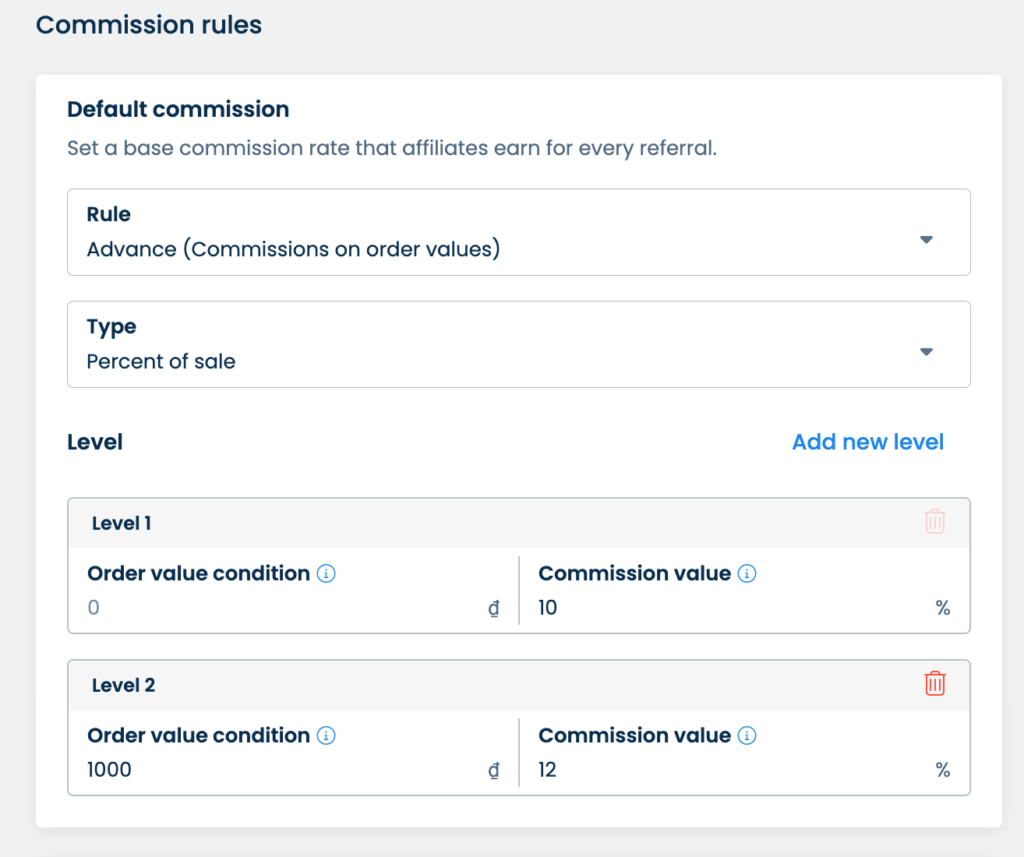Select the 'Advance (Commissions on order values)' rule text
Screen dimensions: 1024x857
pyautogui.click(x=293, y=250)
